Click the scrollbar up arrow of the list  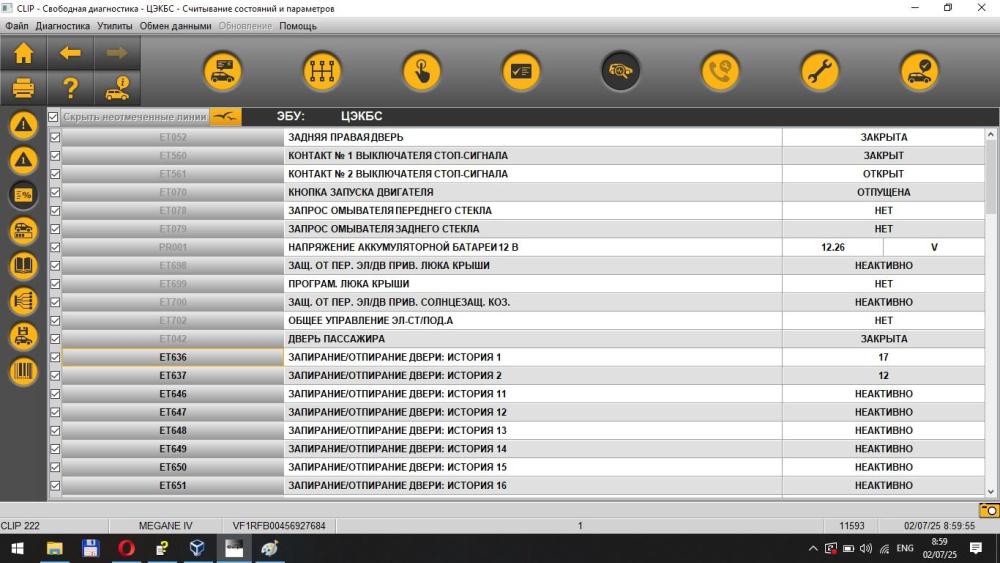coord(990,135)
